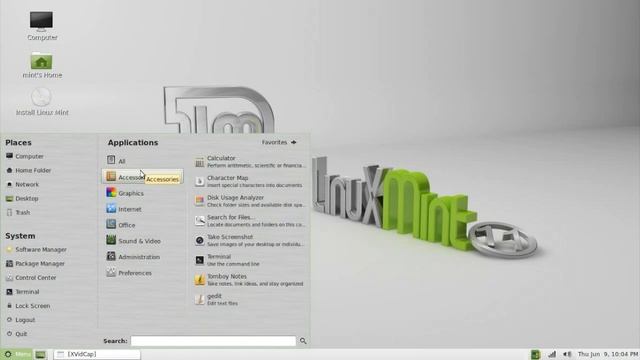This screenshot has width=640, height=360.
Task: Launch Search for Files
Action: pos(250,220)
